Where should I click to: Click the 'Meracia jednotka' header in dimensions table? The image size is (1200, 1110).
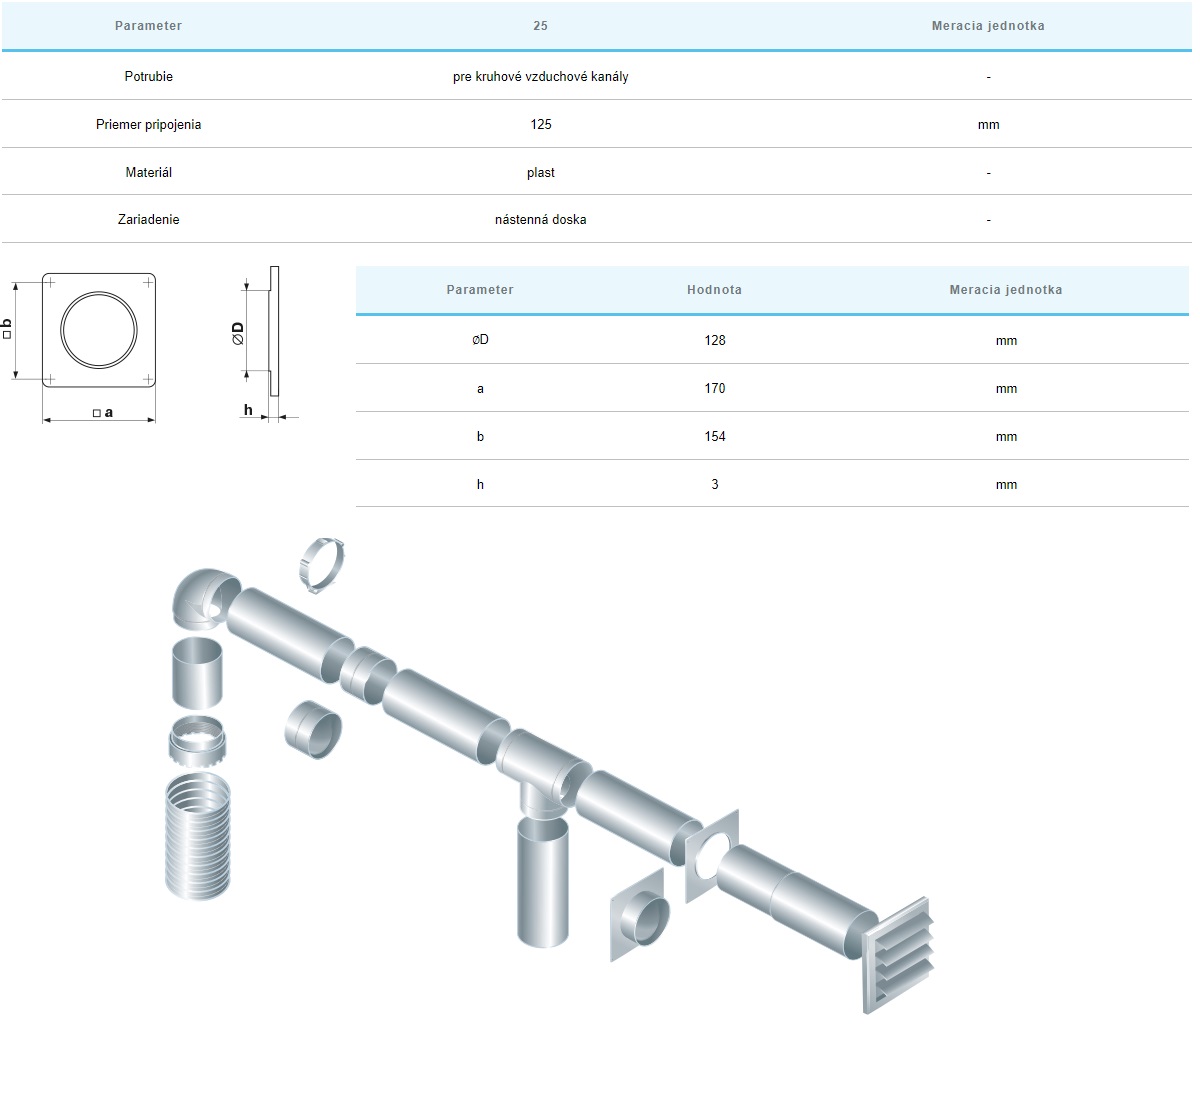(1005, 290)
